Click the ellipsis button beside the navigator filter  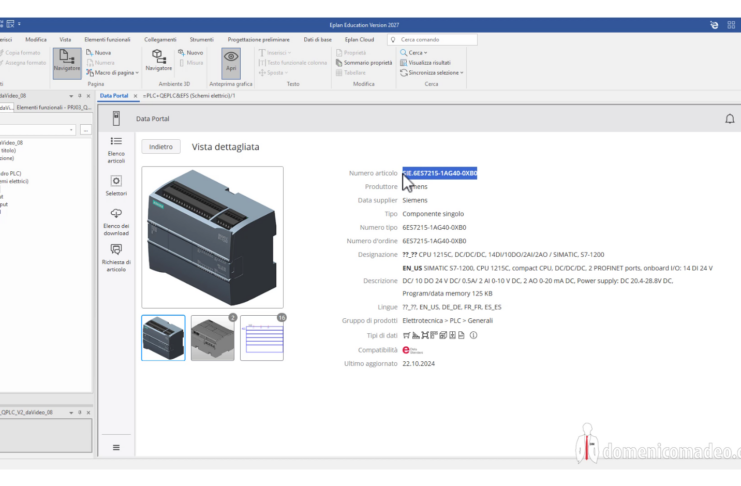(86, 130)
